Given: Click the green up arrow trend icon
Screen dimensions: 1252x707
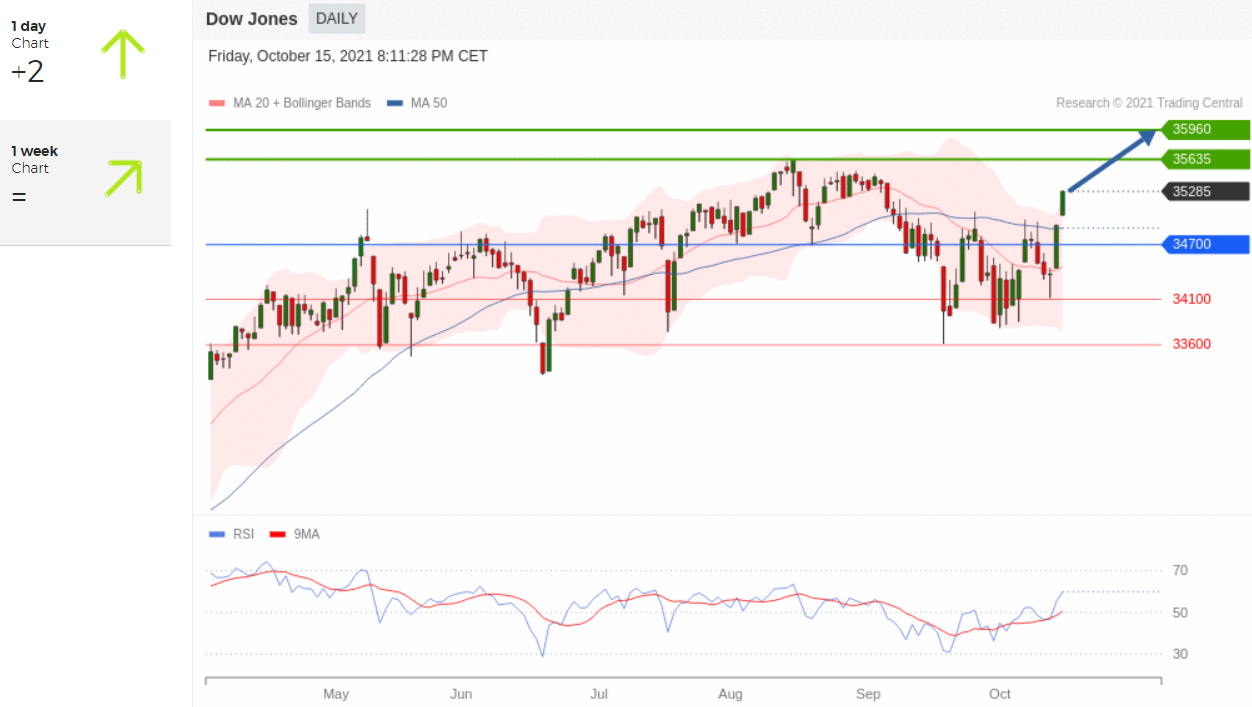Looking at the screenshot, I should pyautogui.click(x=123, y=54).
